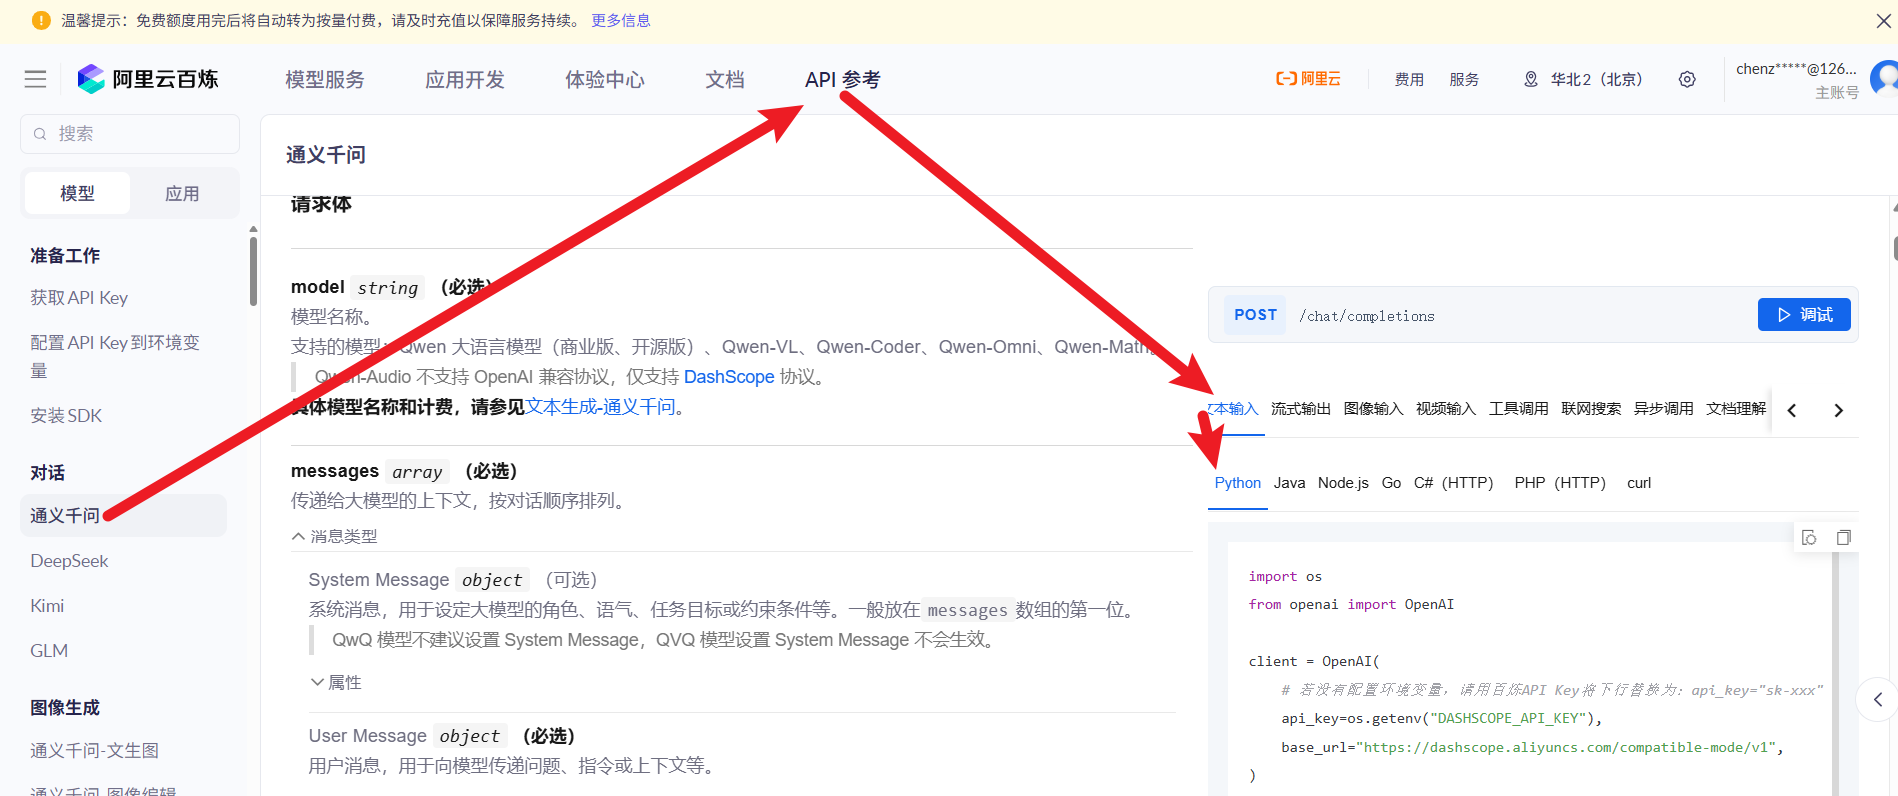The height and width of the screenshot is (796, 1898).
Task: Open the 费用 menu
Action: click(1409, 79)
